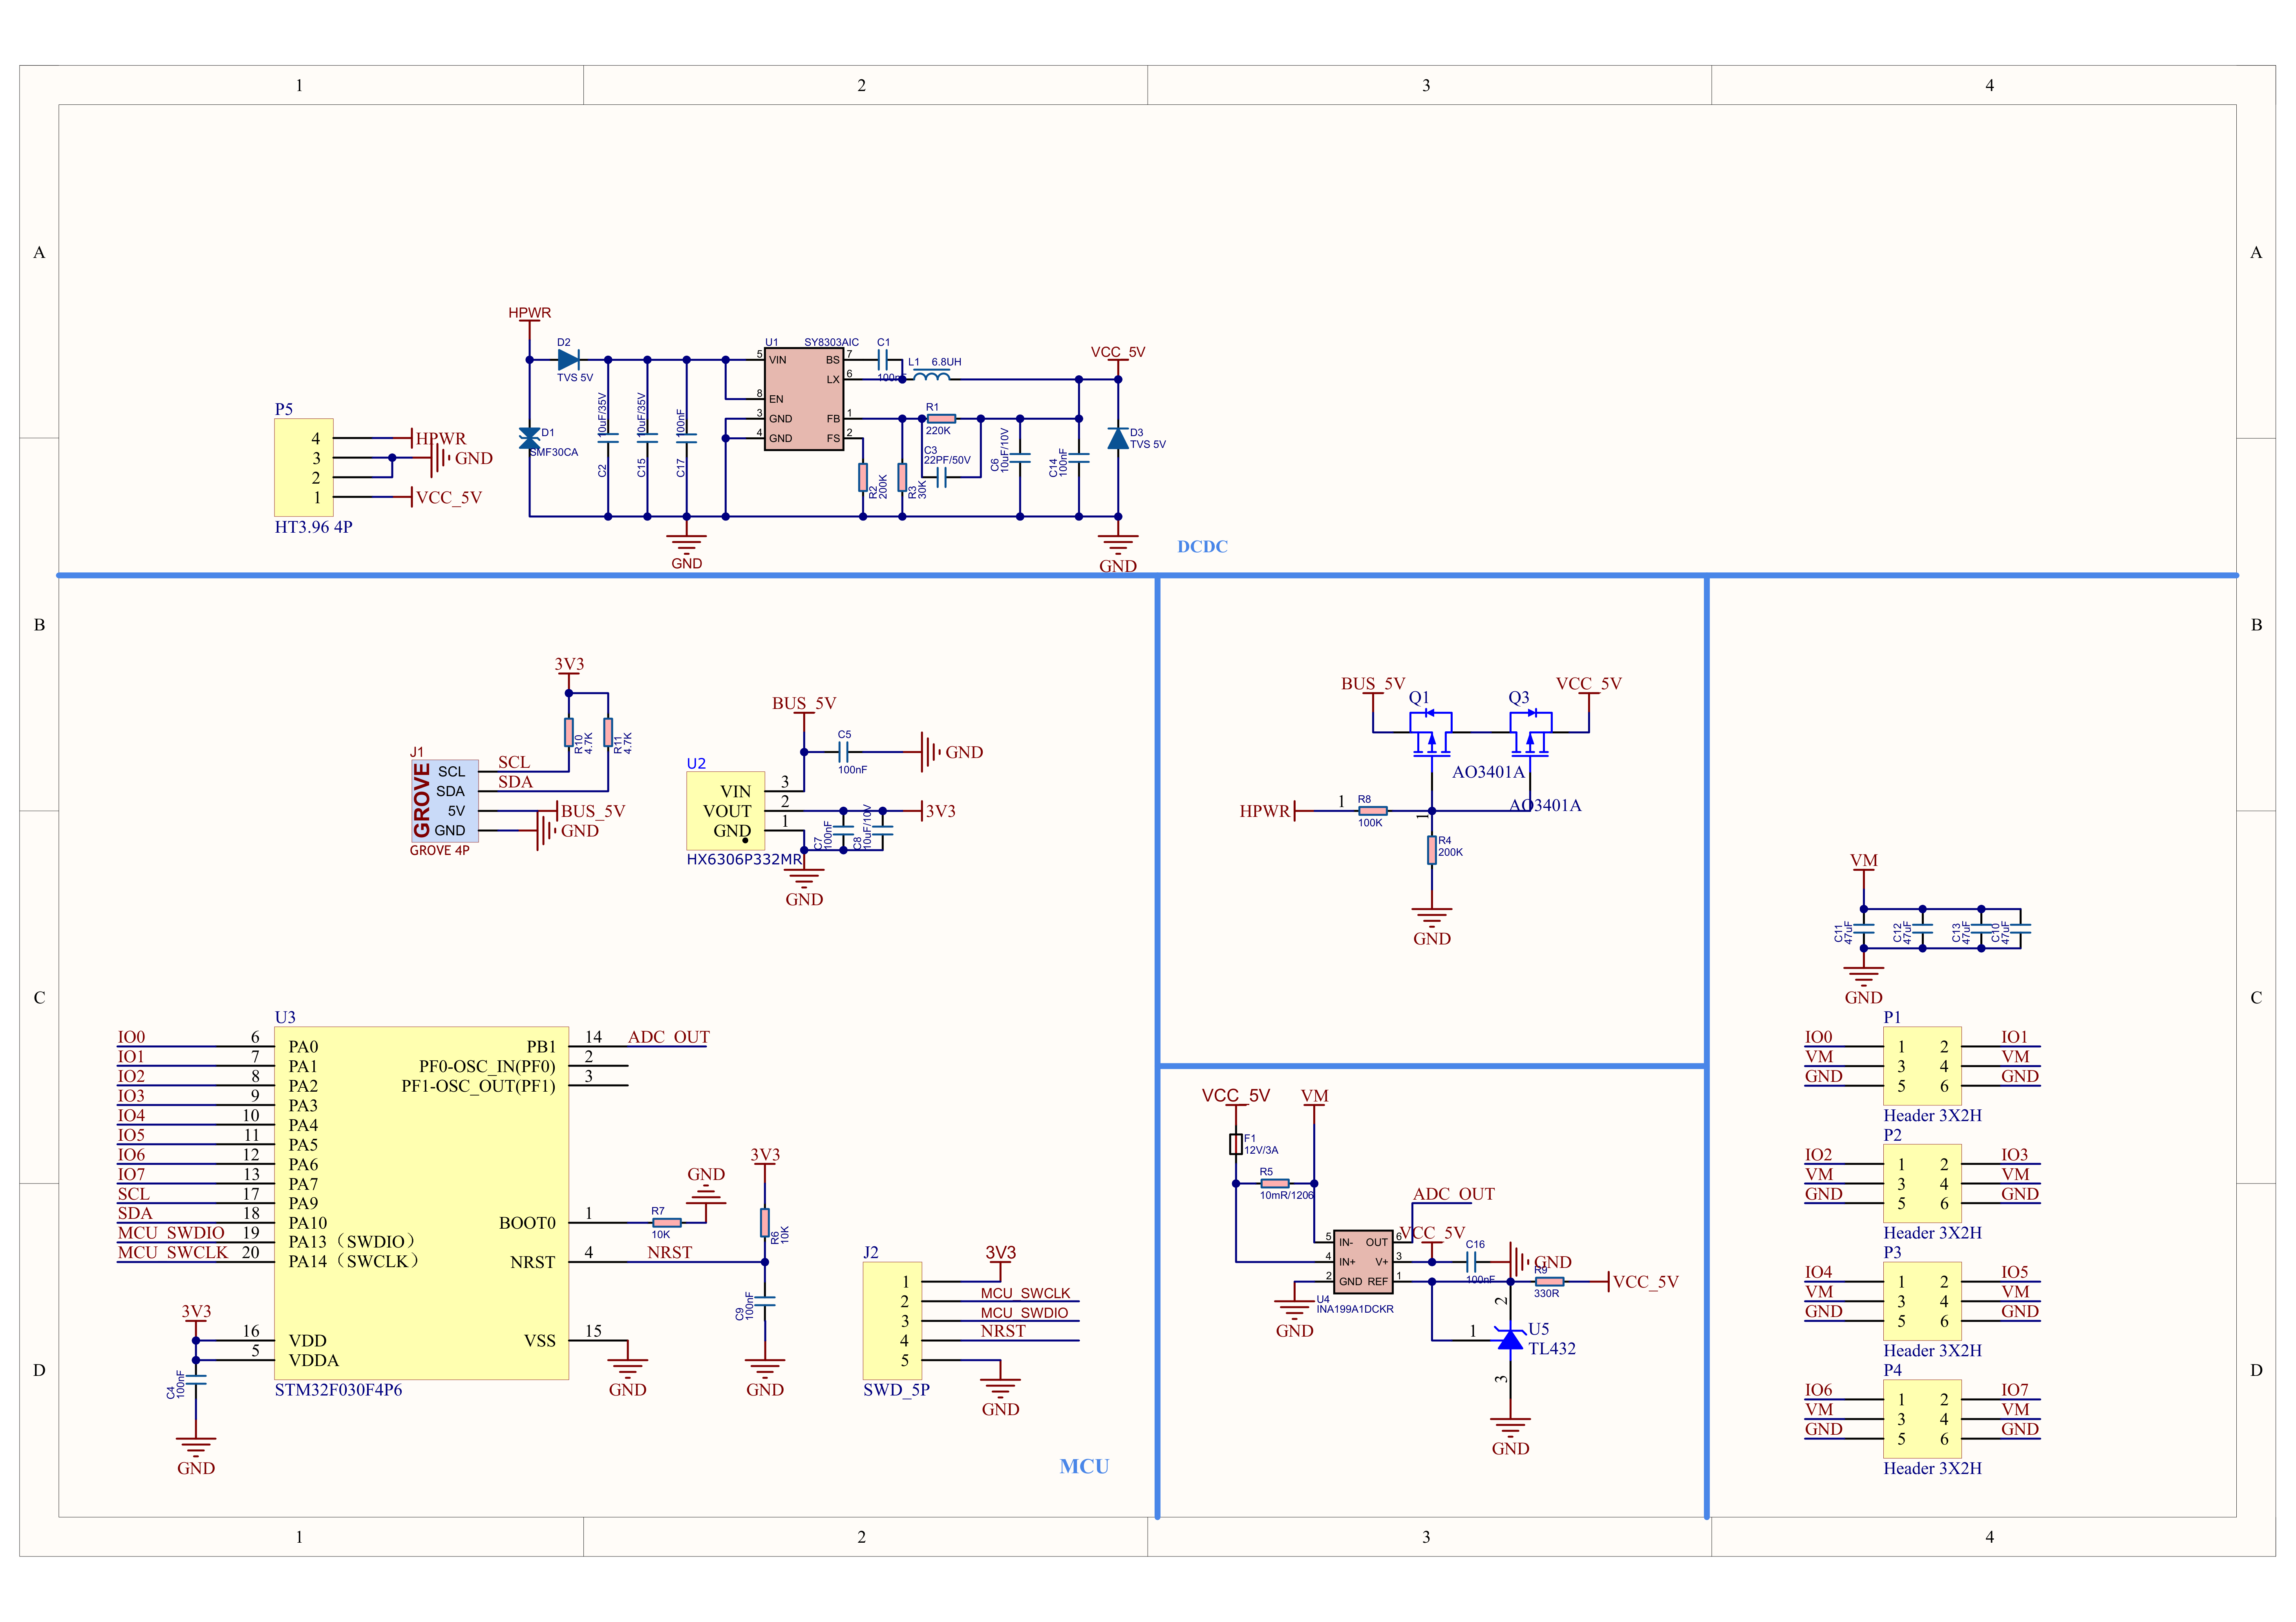This screenshot has width=2296, height=1622.
Task: Click shunt resistor R5 10mR/1206
Action: pos(1275,1183)
